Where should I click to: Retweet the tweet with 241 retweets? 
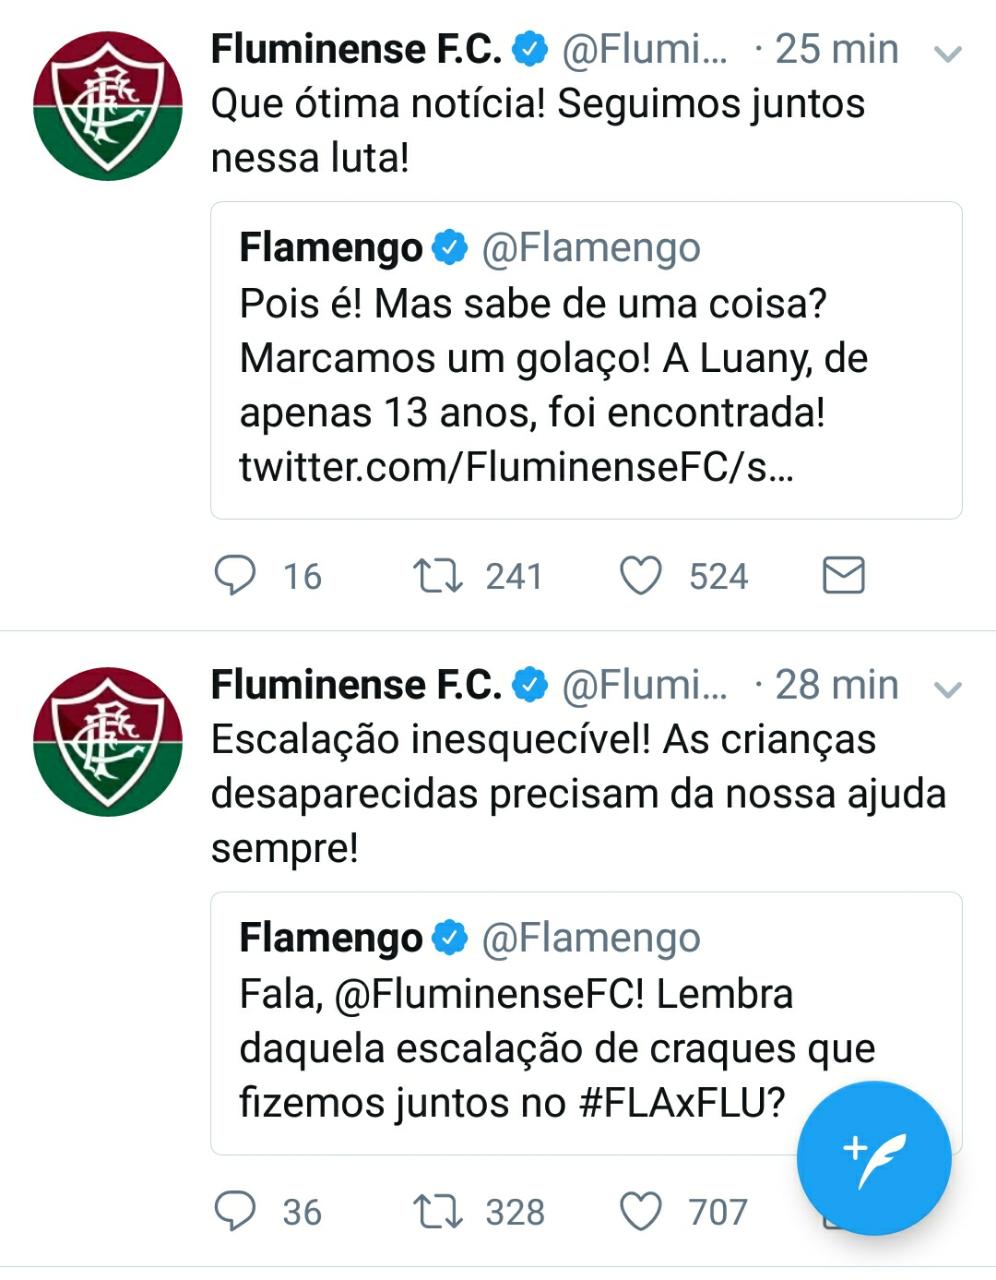[x=437, y=576]
